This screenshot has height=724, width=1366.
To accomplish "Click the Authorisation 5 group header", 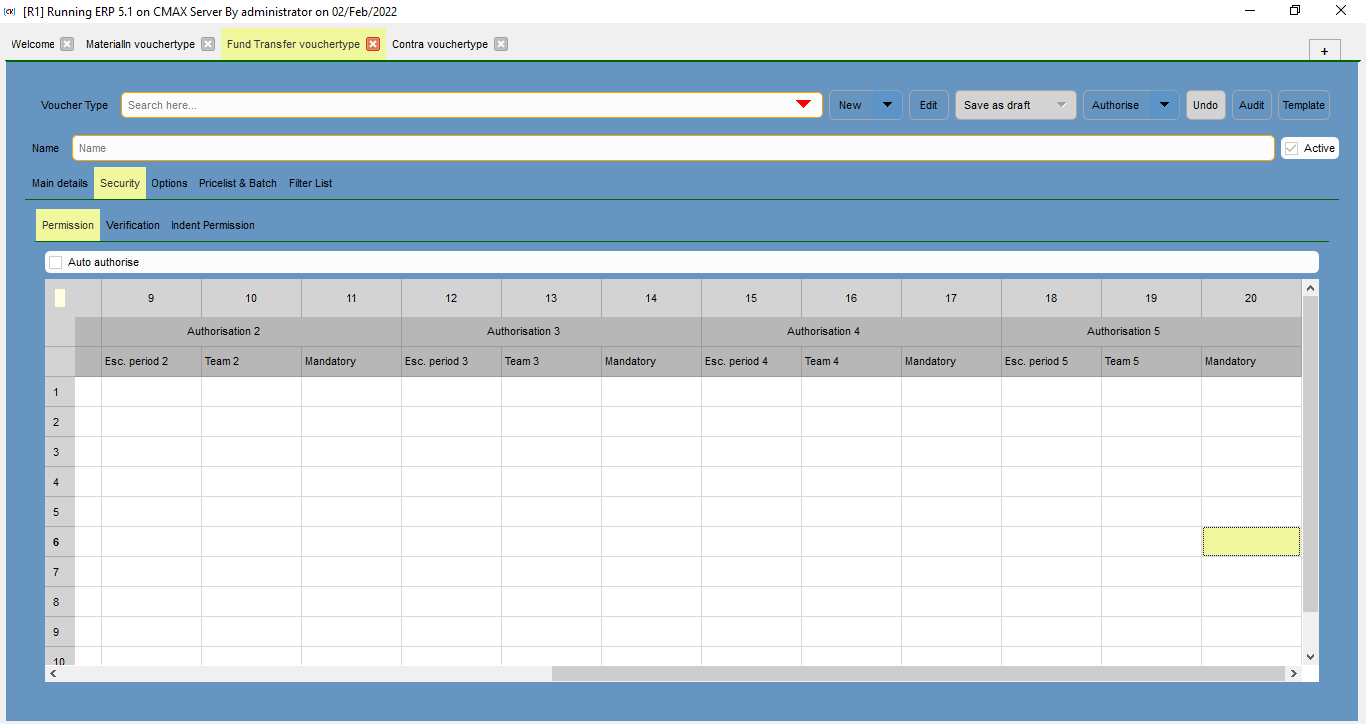I will coord(1151,331).
